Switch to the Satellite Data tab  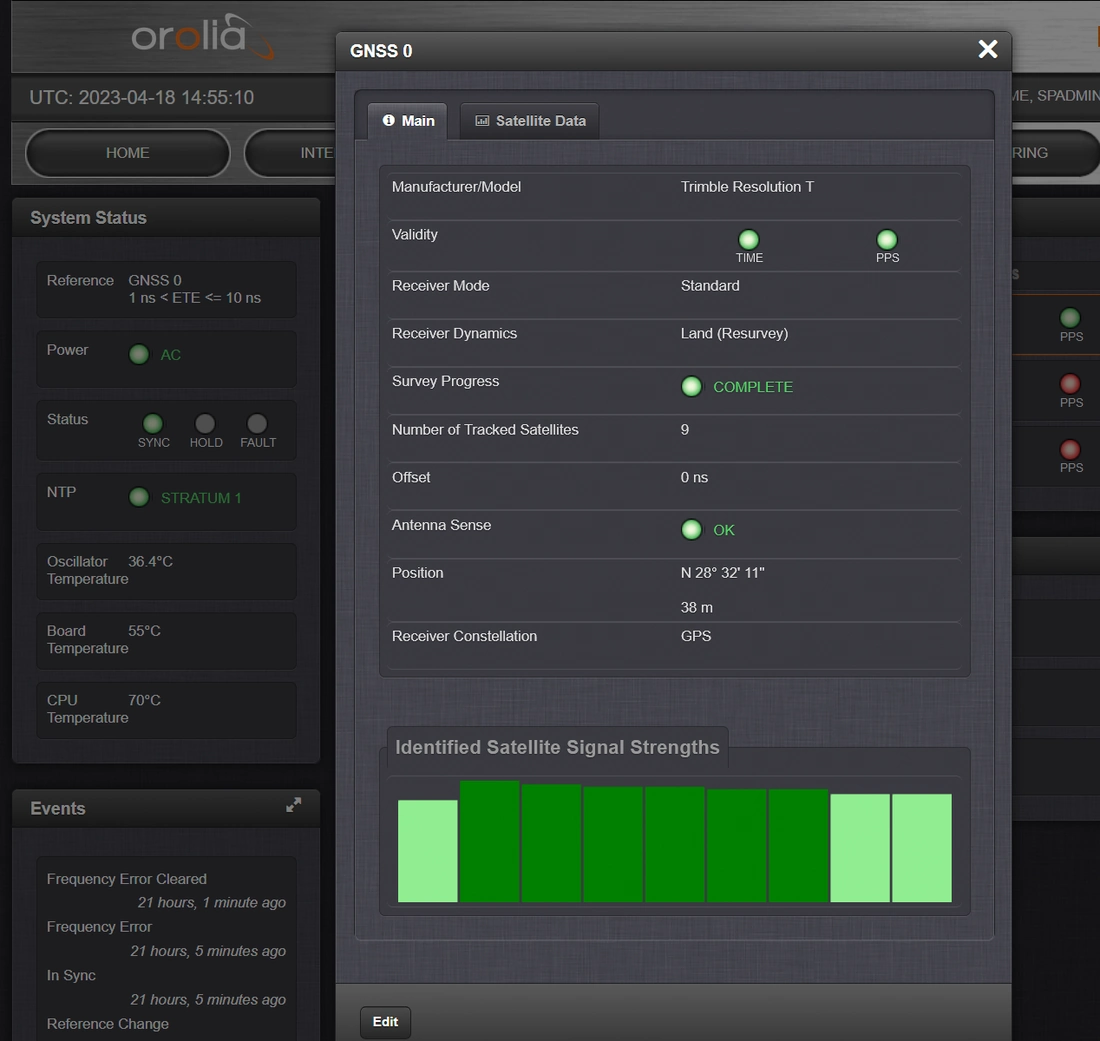[530, 121]
